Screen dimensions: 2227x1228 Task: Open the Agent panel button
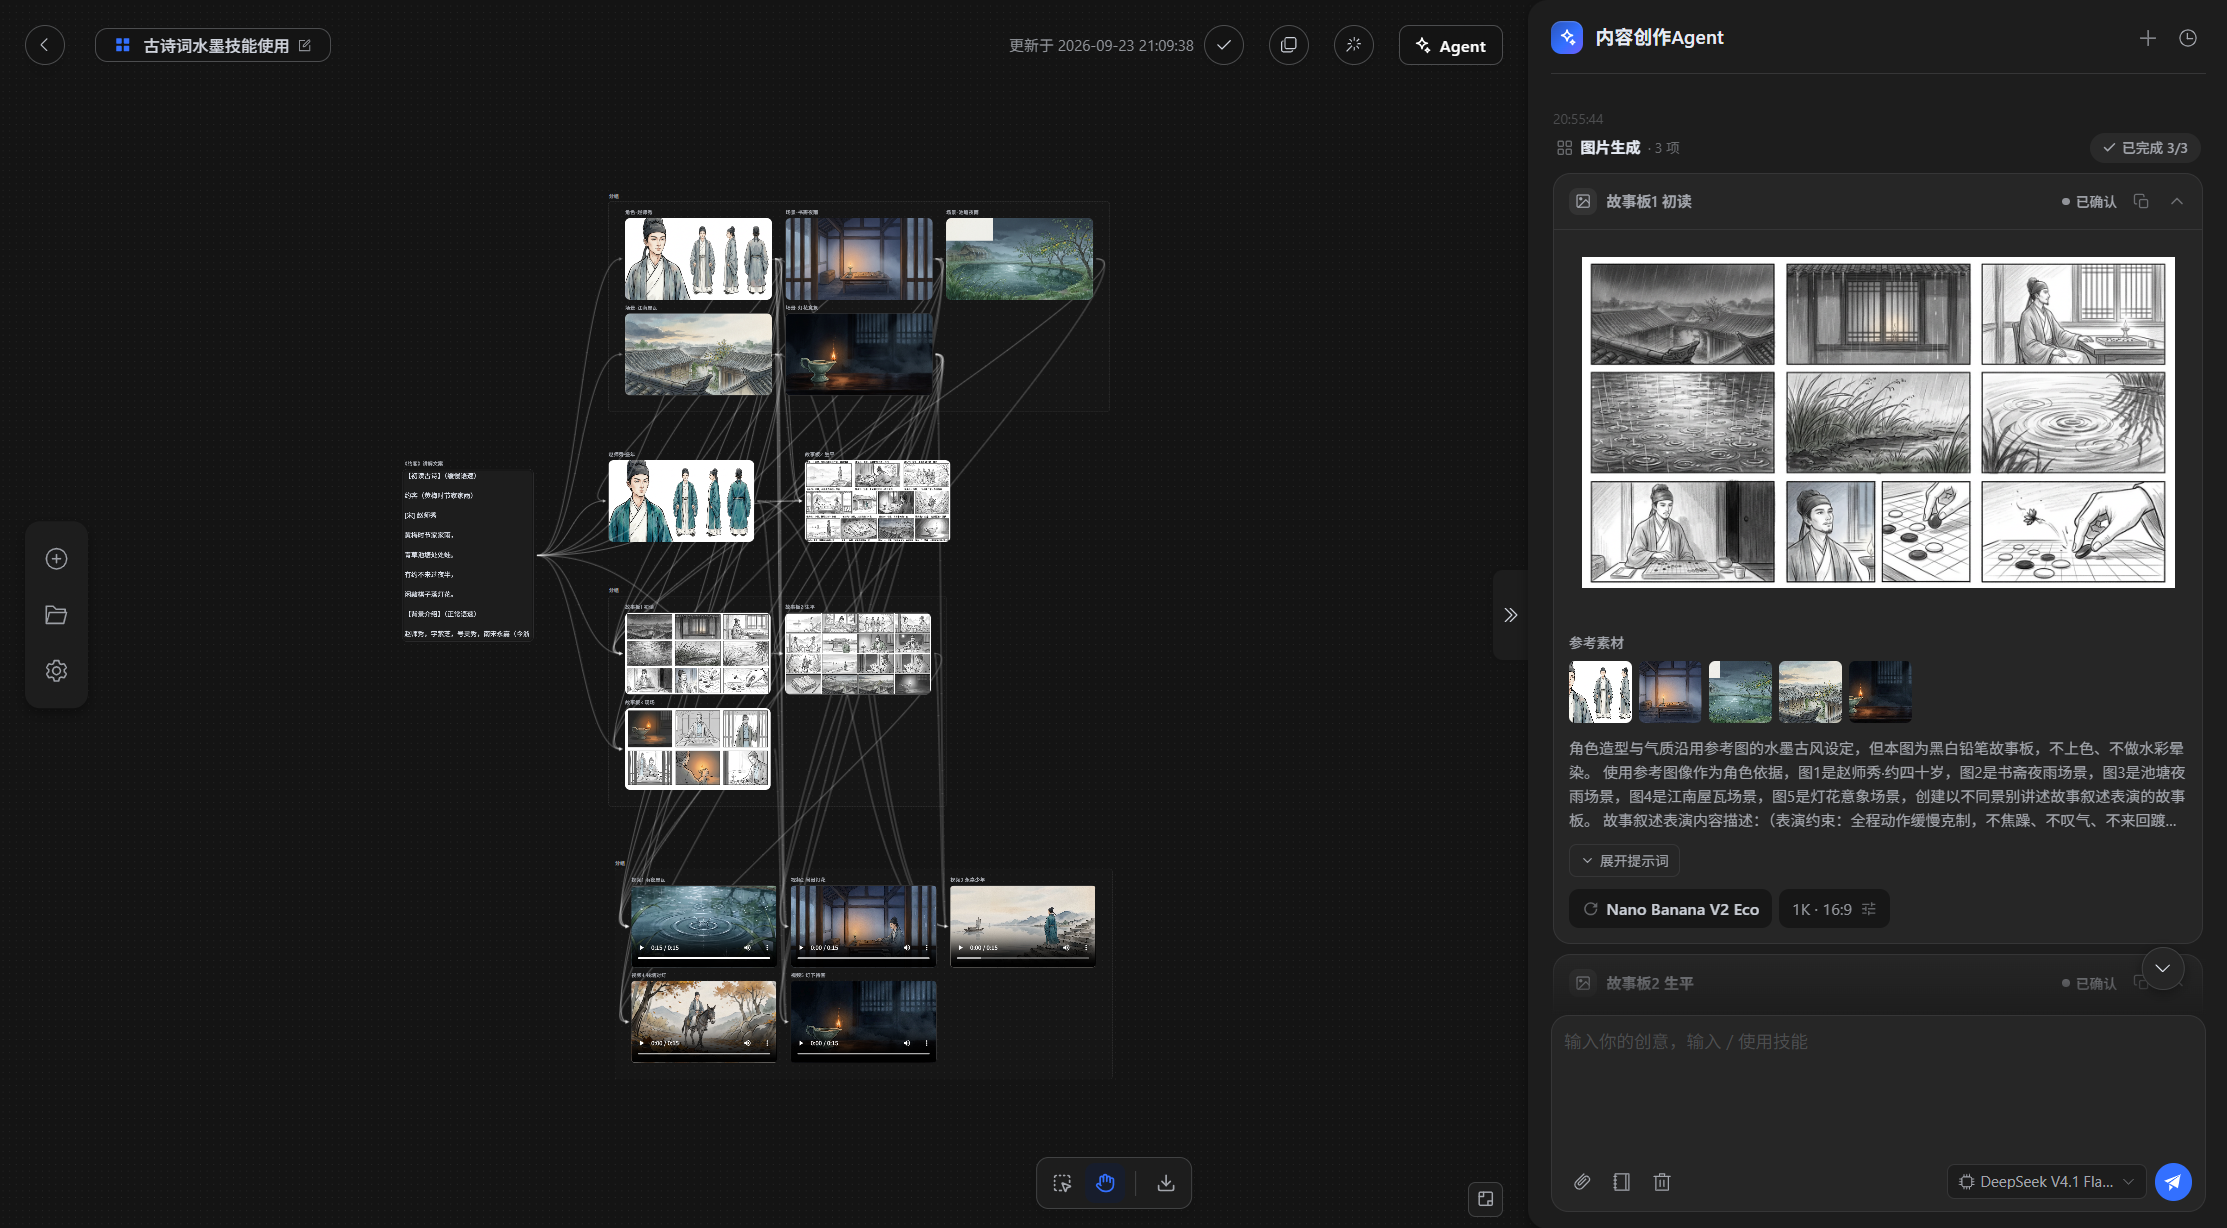[1450, 45]
